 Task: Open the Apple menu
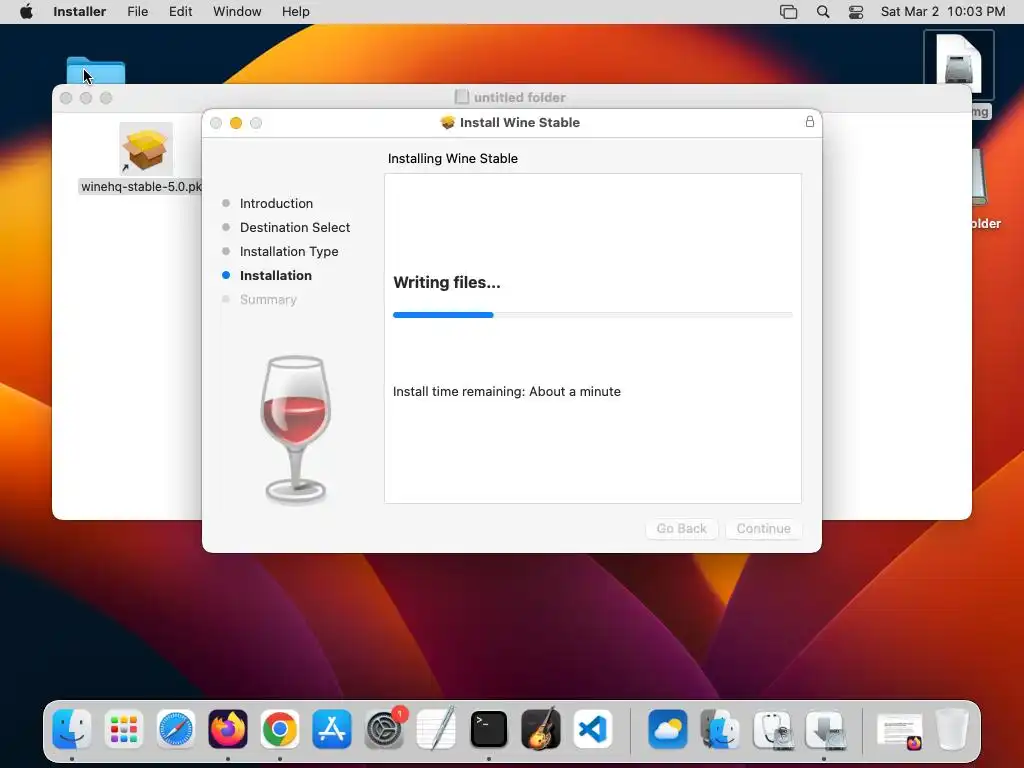point(26,12)
